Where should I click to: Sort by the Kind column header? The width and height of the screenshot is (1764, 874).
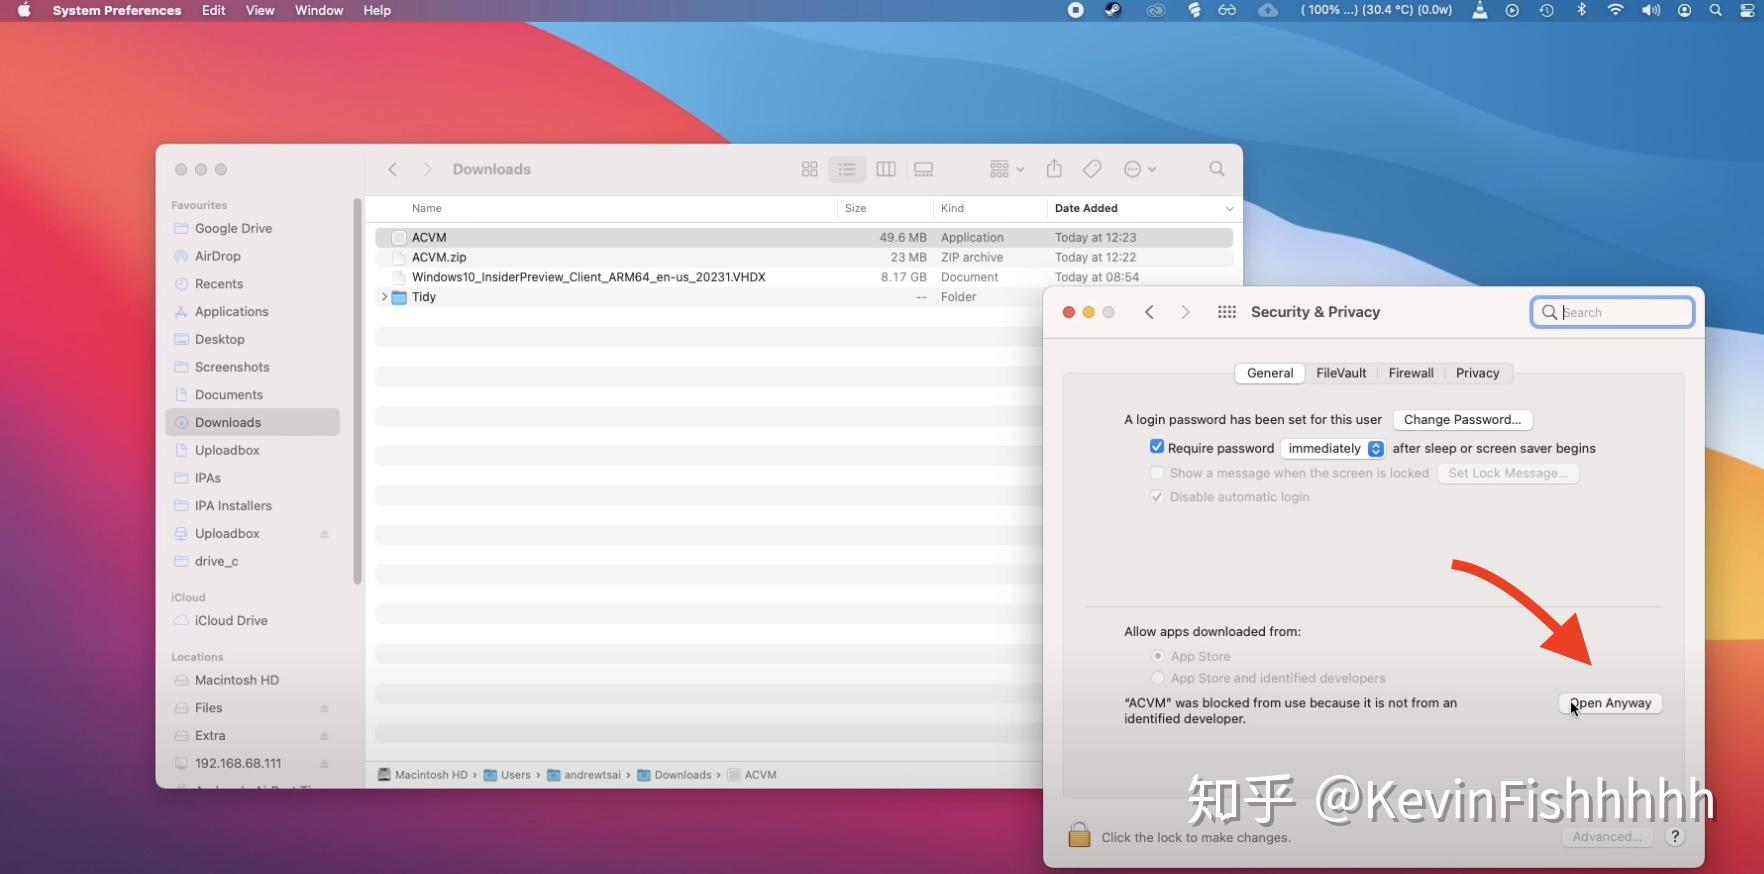[x=952, y=208]
